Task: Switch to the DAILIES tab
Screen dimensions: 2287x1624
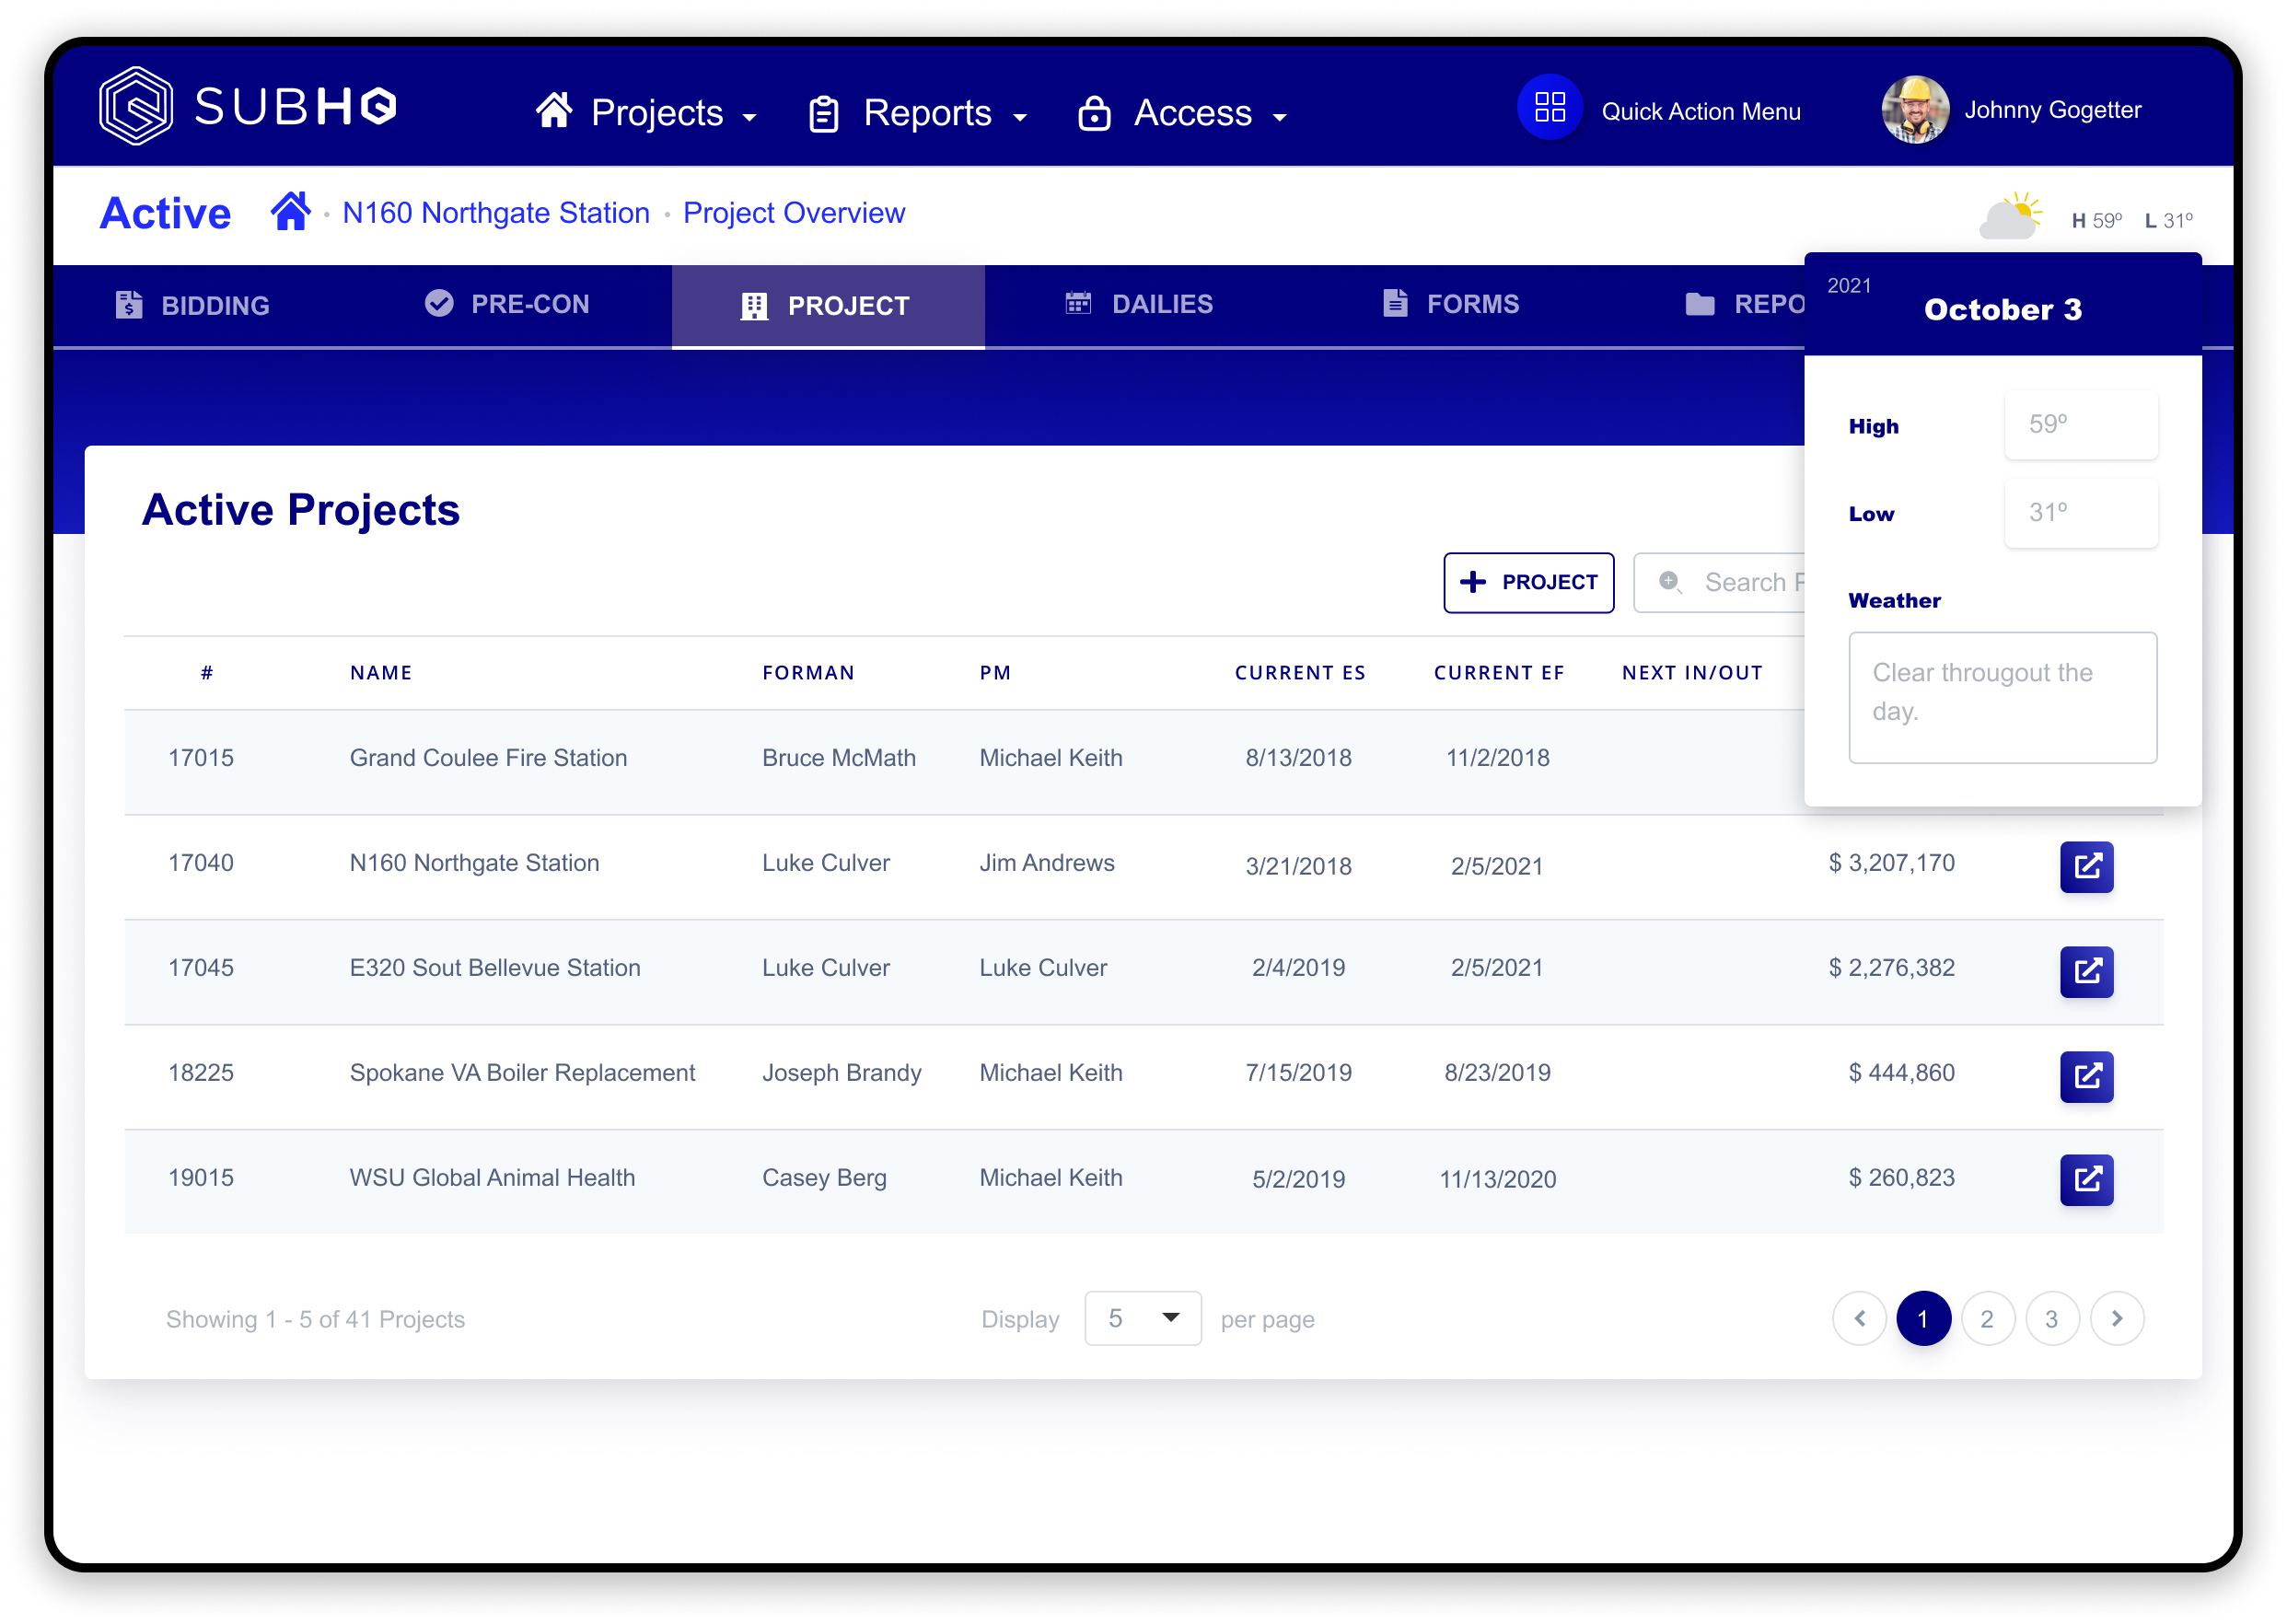Action: pyautogui.click(x=1139, y=304)
